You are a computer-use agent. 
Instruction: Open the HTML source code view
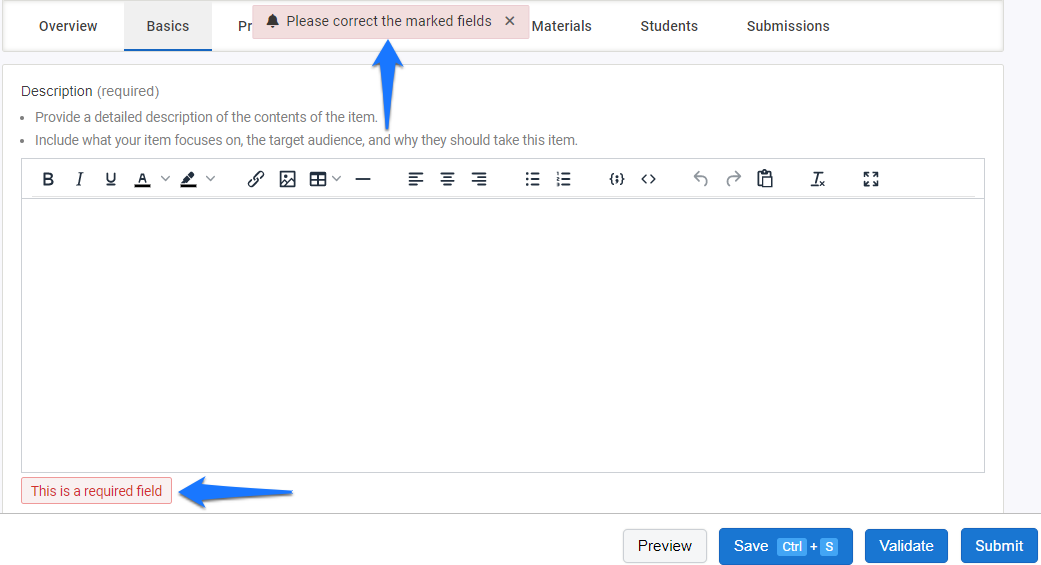pyautogui.click(x=649, y=179)
